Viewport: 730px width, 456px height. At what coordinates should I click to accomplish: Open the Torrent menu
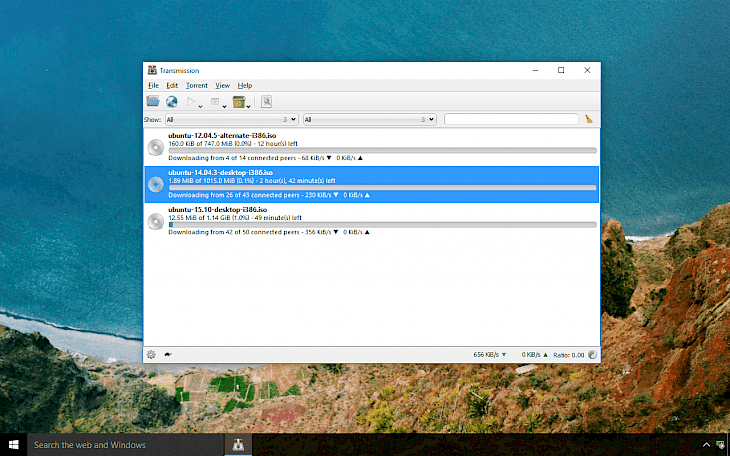196,85
